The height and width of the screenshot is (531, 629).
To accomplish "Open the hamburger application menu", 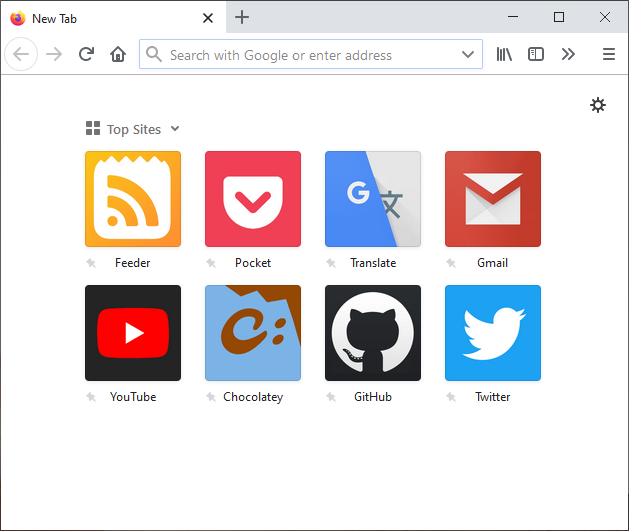I will pyautogui.click(x=609, y=54).
